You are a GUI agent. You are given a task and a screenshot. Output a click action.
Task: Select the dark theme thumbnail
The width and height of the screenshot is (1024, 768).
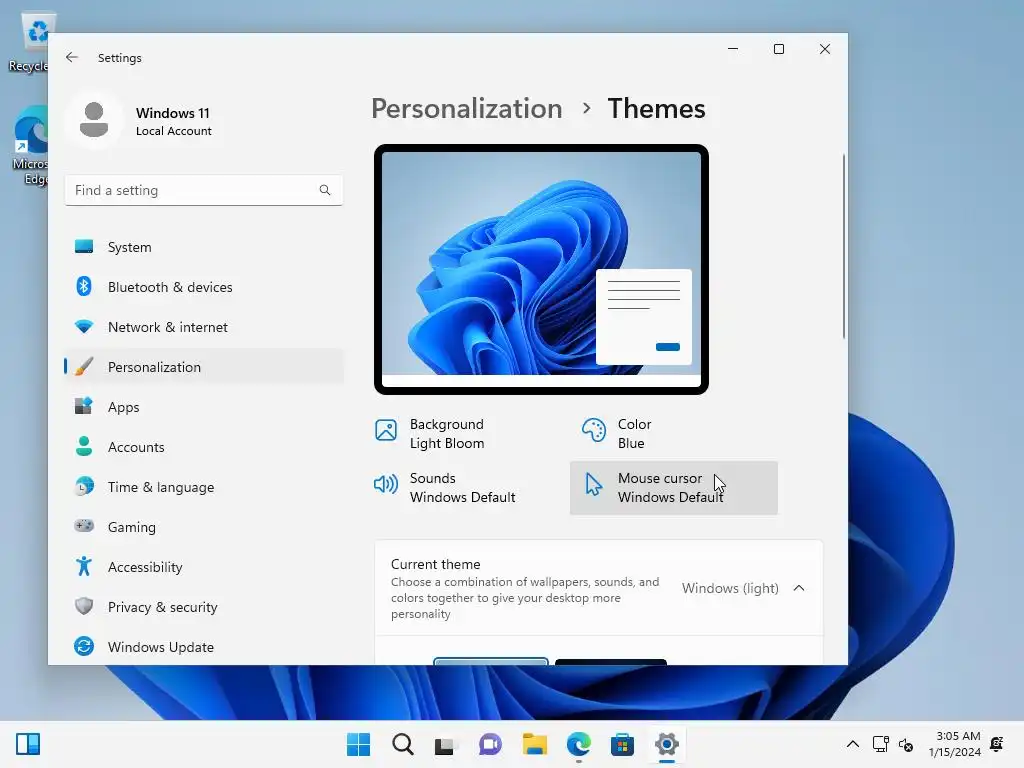(x=611, y=662)
